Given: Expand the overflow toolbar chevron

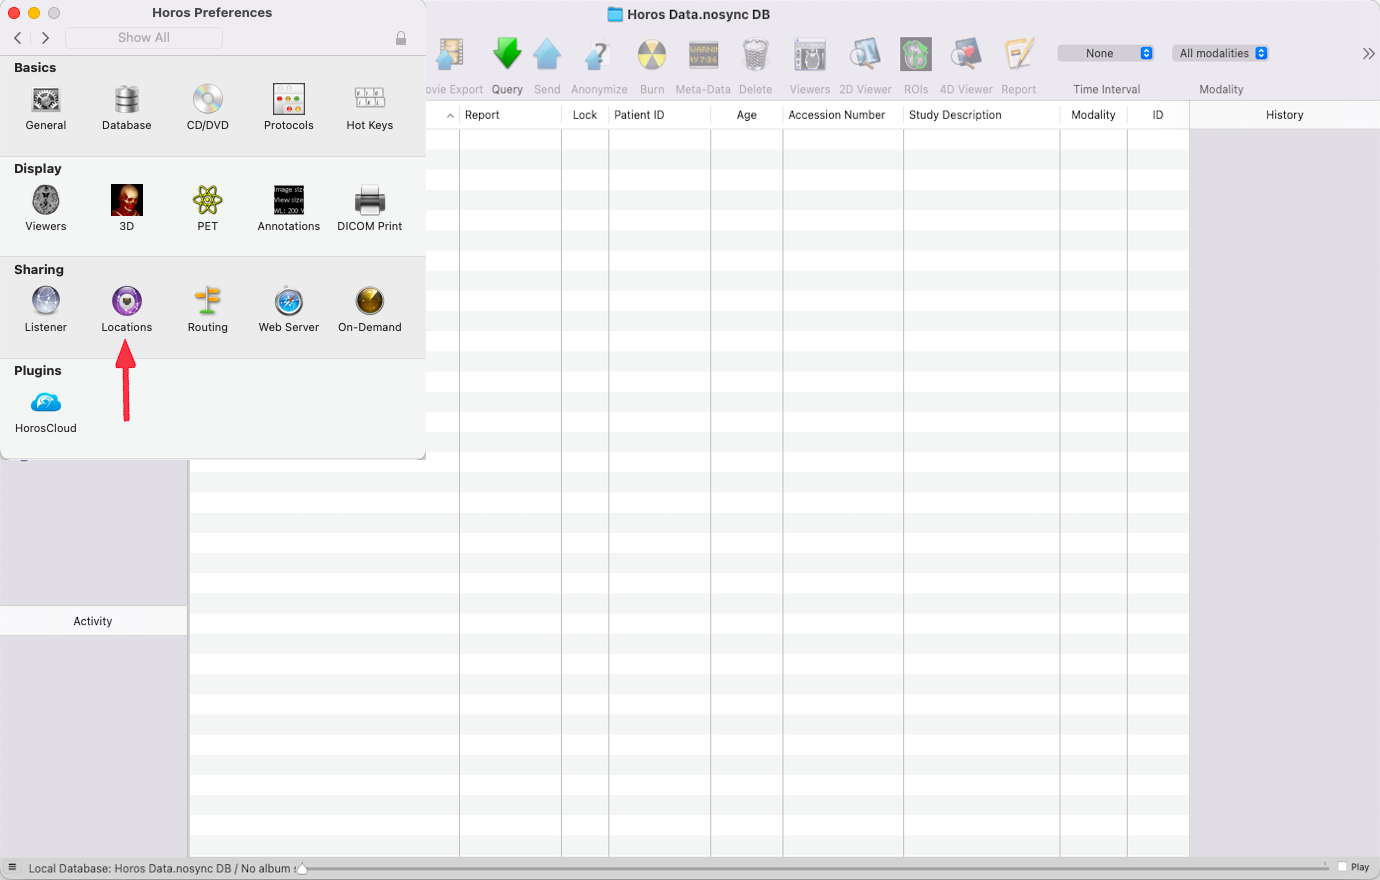Looking at the screenshot, I should (1368, 54).
